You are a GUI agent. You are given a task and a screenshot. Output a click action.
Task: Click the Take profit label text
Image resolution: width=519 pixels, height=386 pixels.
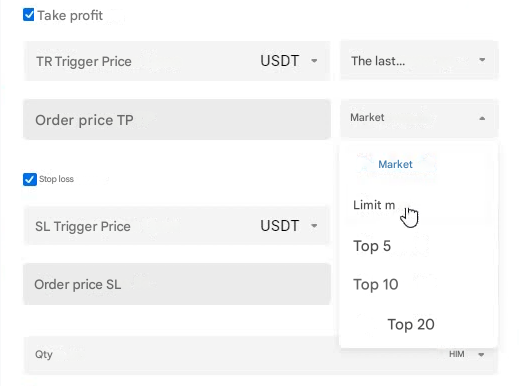click(70, 16)
